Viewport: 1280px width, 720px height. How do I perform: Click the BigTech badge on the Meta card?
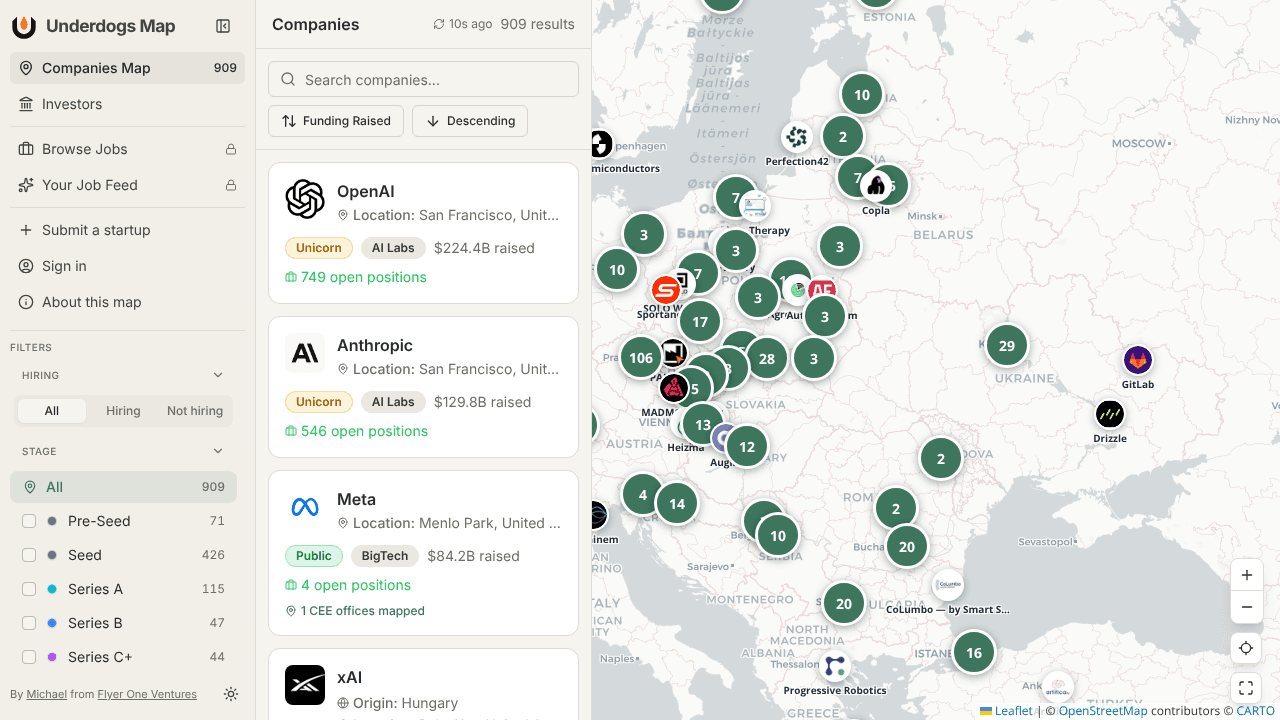click(385, 556)
